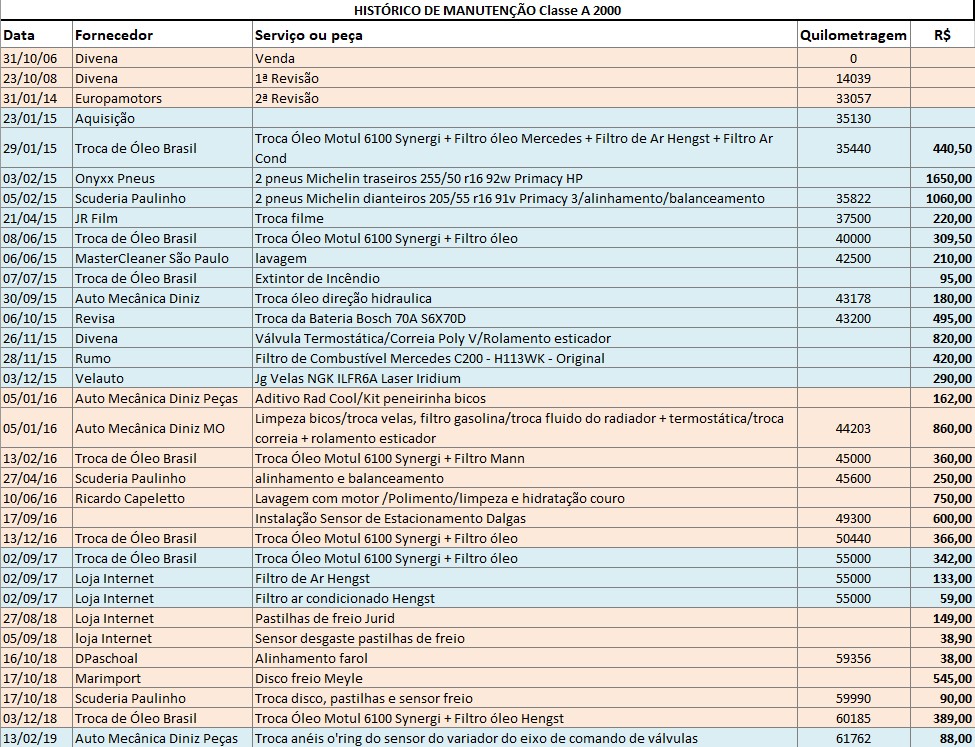Select the 'Troca óleo direção hidraulica' cell

525,299
